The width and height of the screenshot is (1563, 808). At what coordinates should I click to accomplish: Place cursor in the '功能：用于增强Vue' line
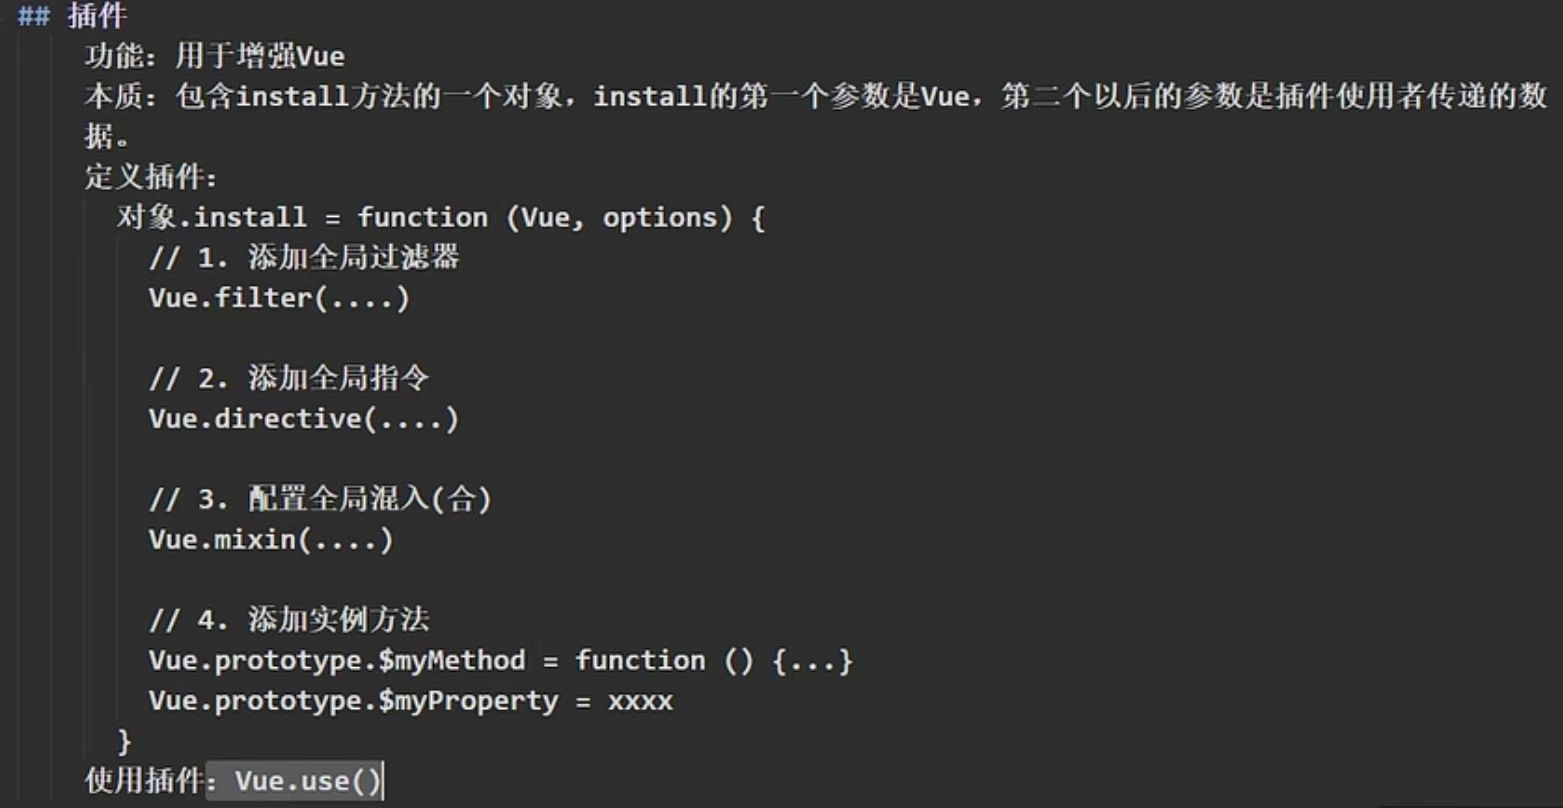point(215,57)
